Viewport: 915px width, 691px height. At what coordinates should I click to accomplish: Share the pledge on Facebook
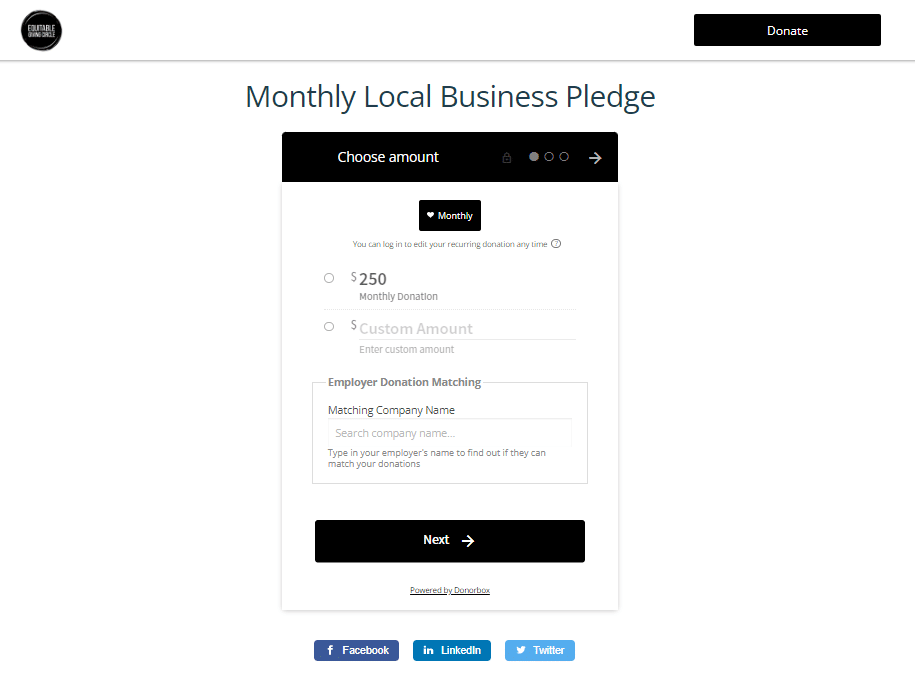coord(356,650)
